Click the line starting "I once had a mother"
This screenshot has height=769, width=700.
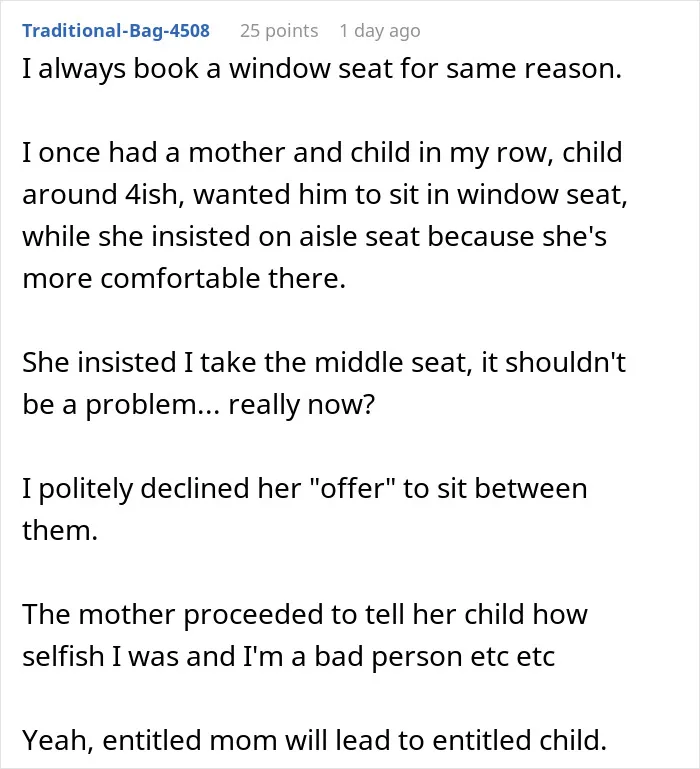(322, 152)
